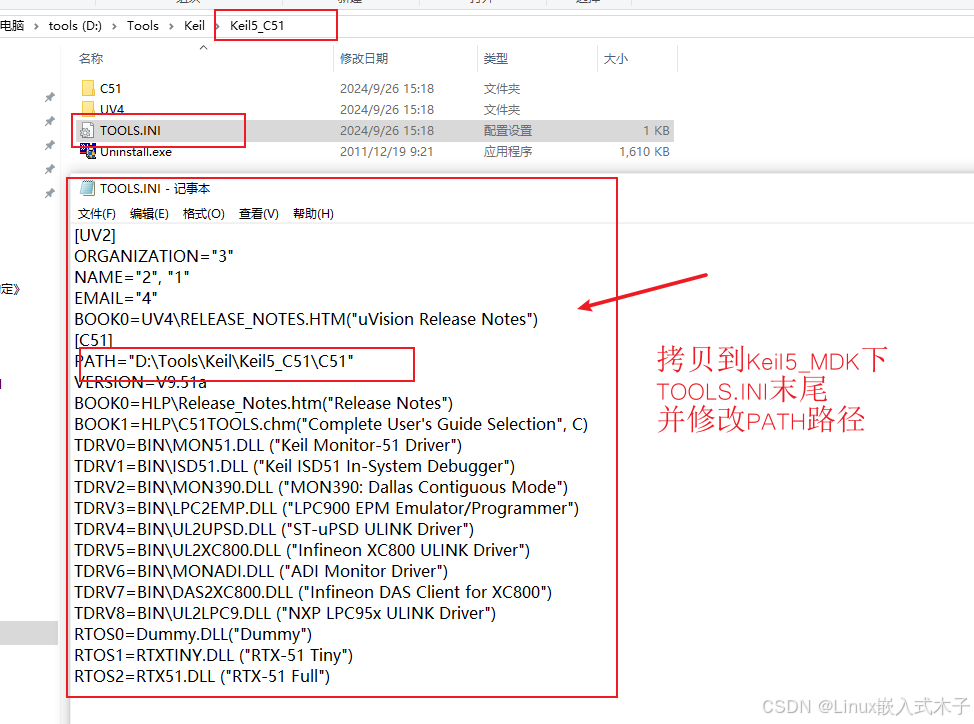Open the 查看(V) menu in Notepad

point(258,214)
